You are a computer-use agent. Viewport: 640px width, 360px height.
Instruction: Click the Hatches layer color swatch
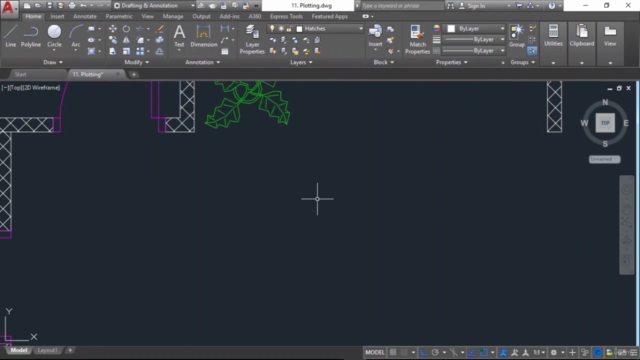(299, 29)
